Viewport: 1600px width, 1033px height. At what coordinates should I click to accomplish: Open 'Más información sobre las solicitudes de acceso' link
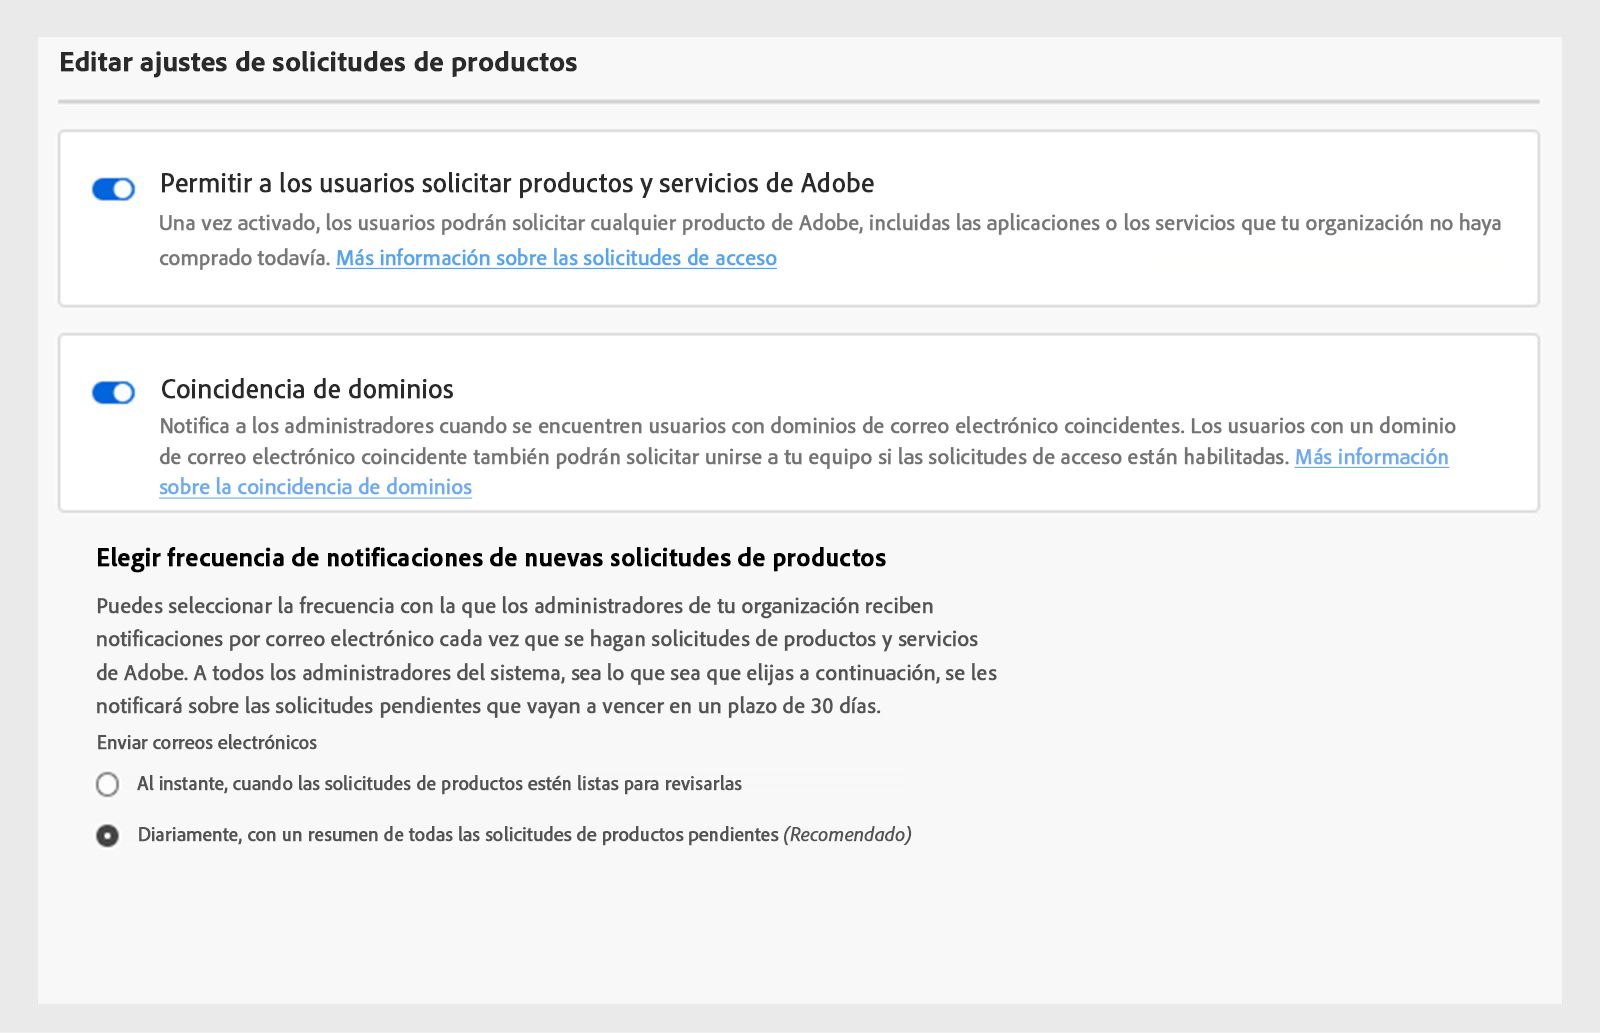[556, 258]
